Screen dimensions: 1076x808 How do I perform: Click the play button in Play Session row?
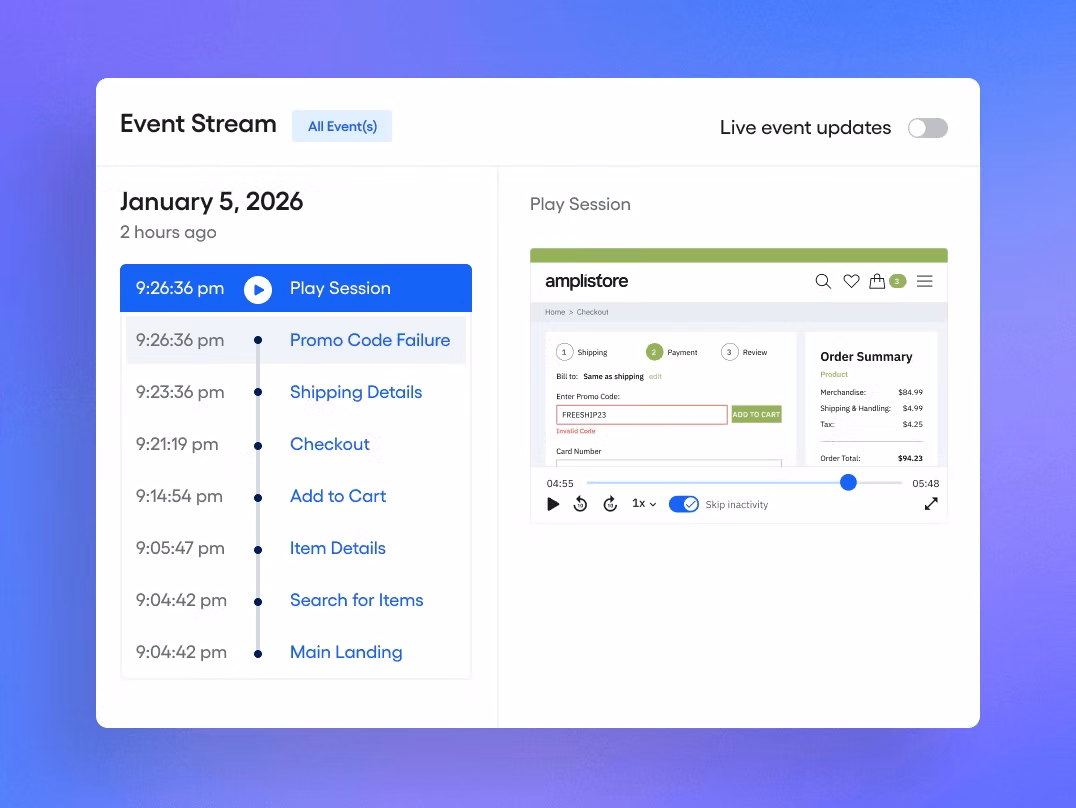coord(258,289)
